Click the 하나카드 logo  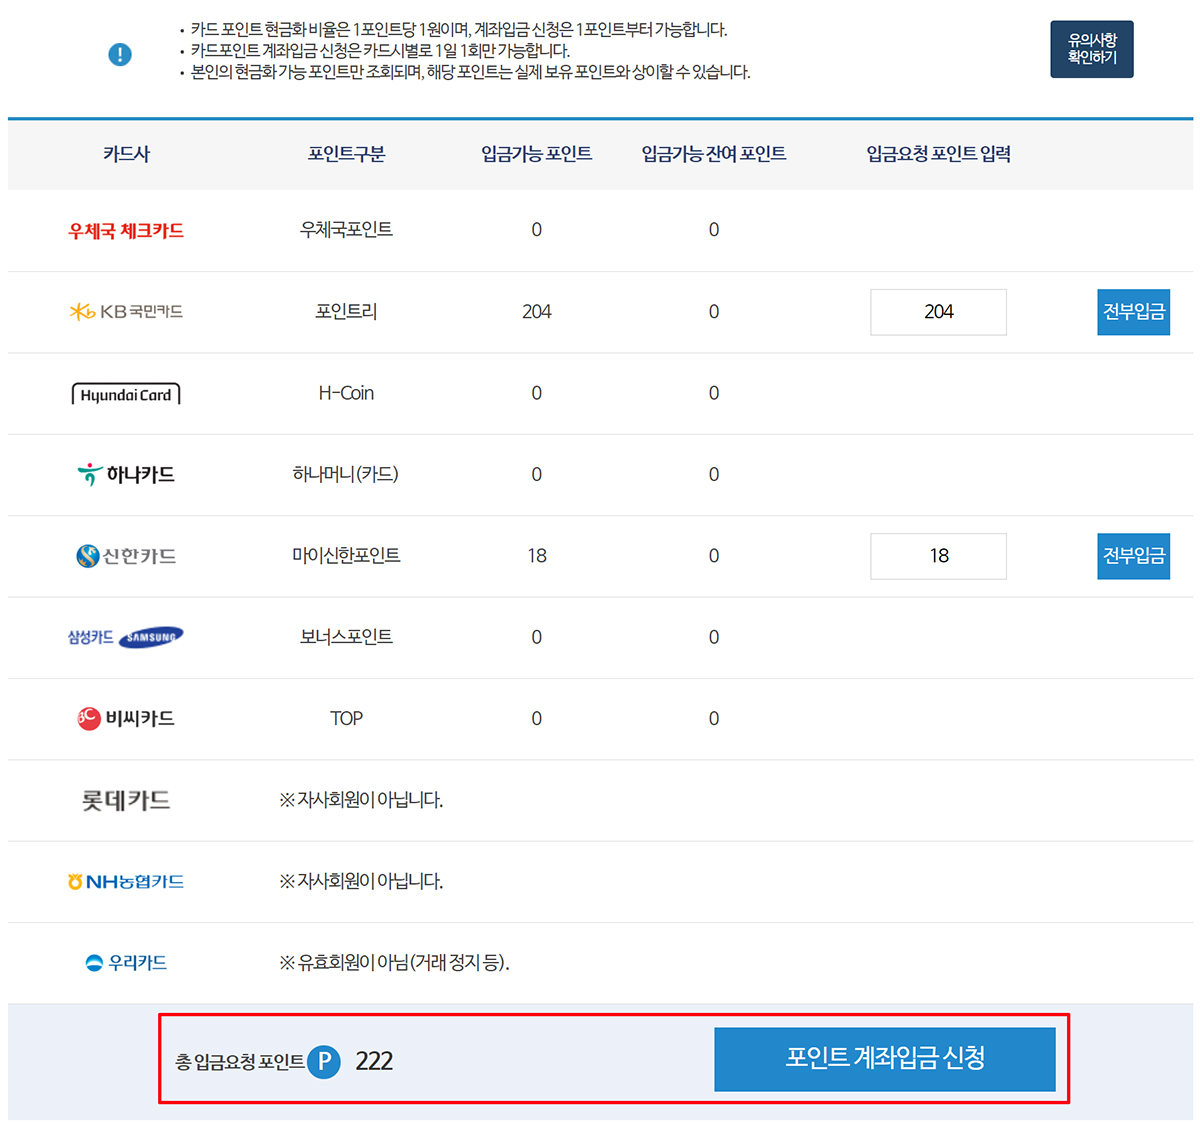[x=126, y=474]
